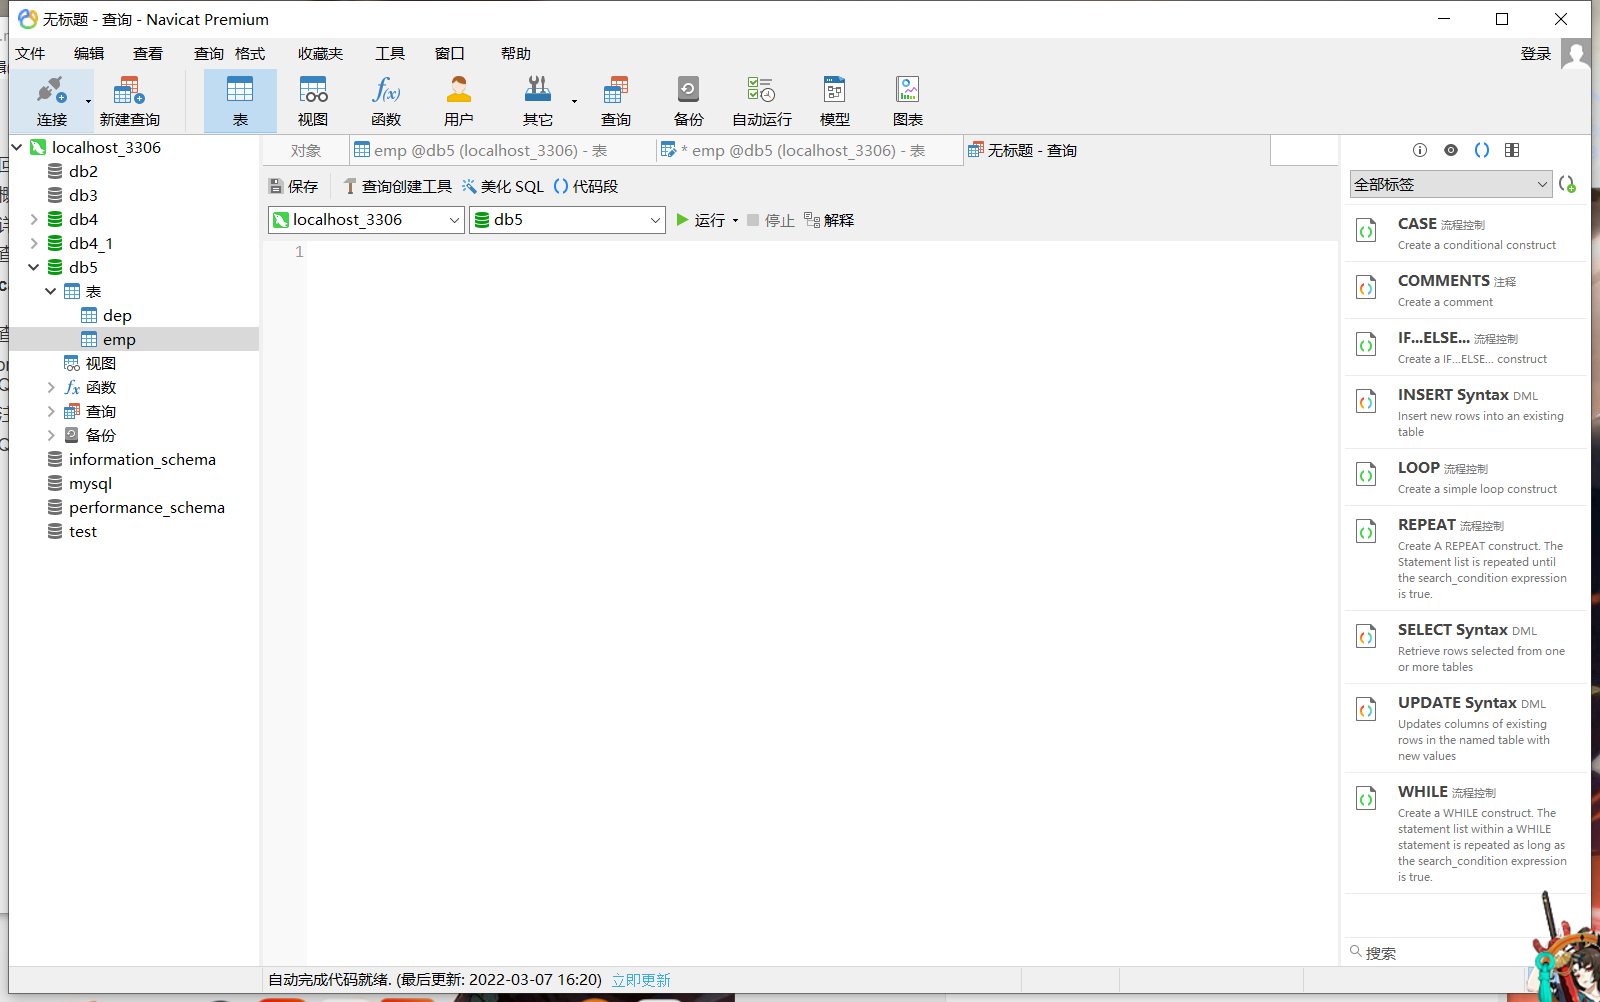This screenshot has height=1002, width=1600.
Task: Collapse the localhost_3306 tree node
Action: [17, 147]
